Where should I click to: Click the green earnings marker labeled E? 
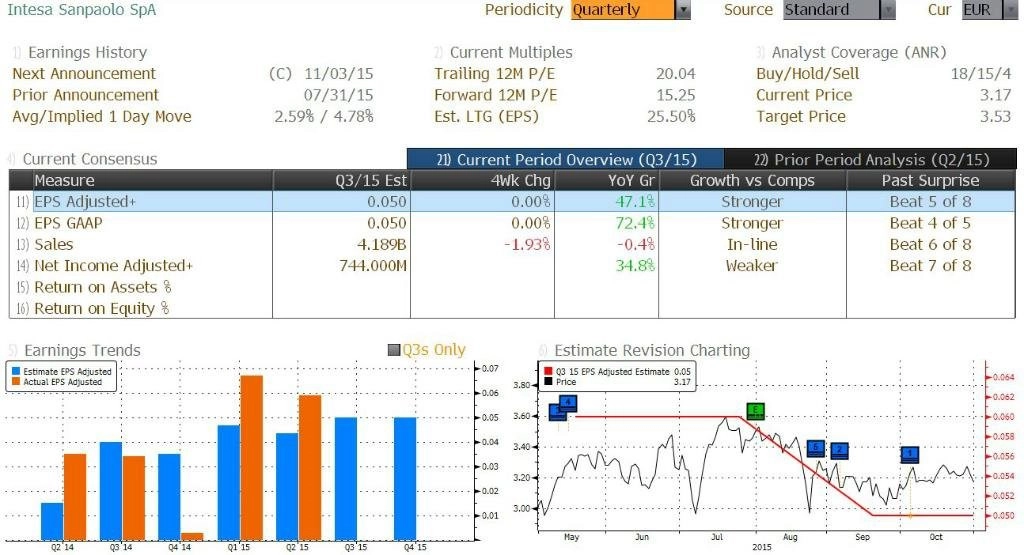pyautogui.click(x=755, y=411)
